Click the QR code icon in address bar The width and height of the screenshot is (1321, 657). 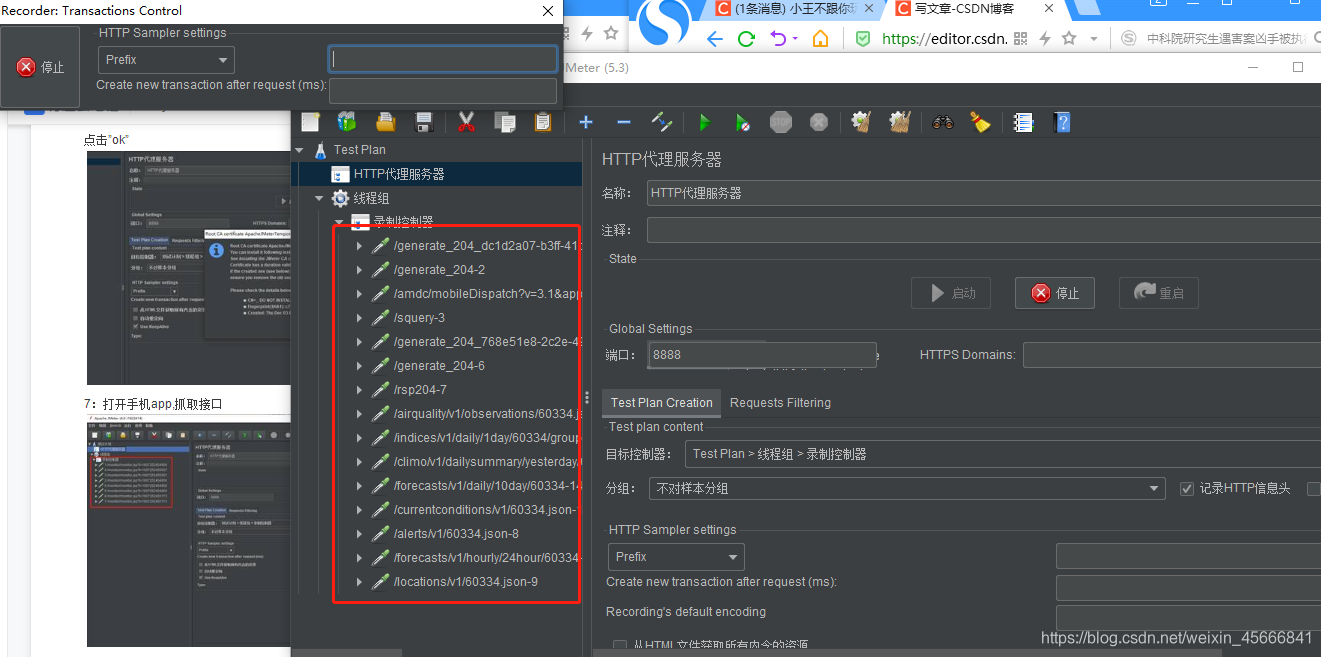click(x=1020, y=39)
